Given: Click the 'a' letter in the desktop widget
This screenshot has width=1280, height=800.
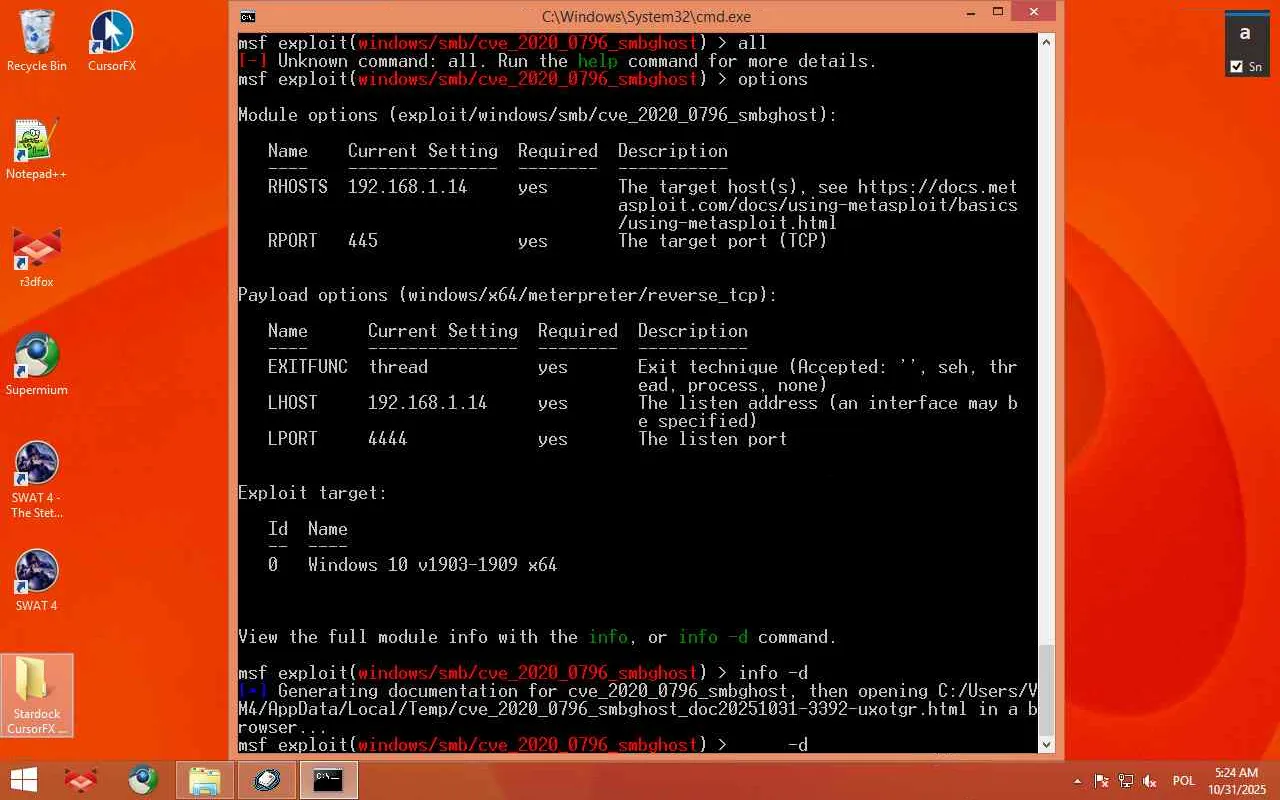Looking at the screenshot, I should click(1245, 32).
